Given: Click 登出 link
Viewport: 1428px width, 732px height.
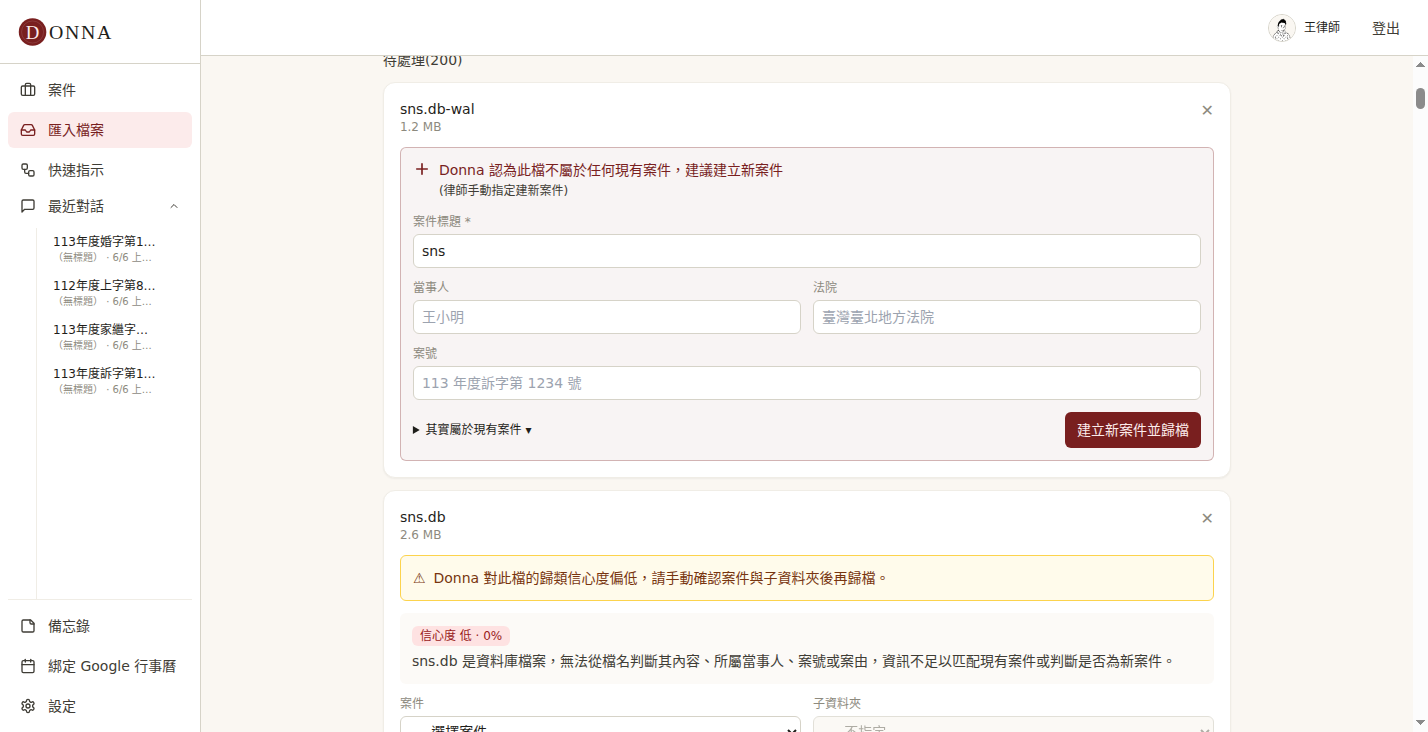Looking at the screenshot, I should [1386, 28].
